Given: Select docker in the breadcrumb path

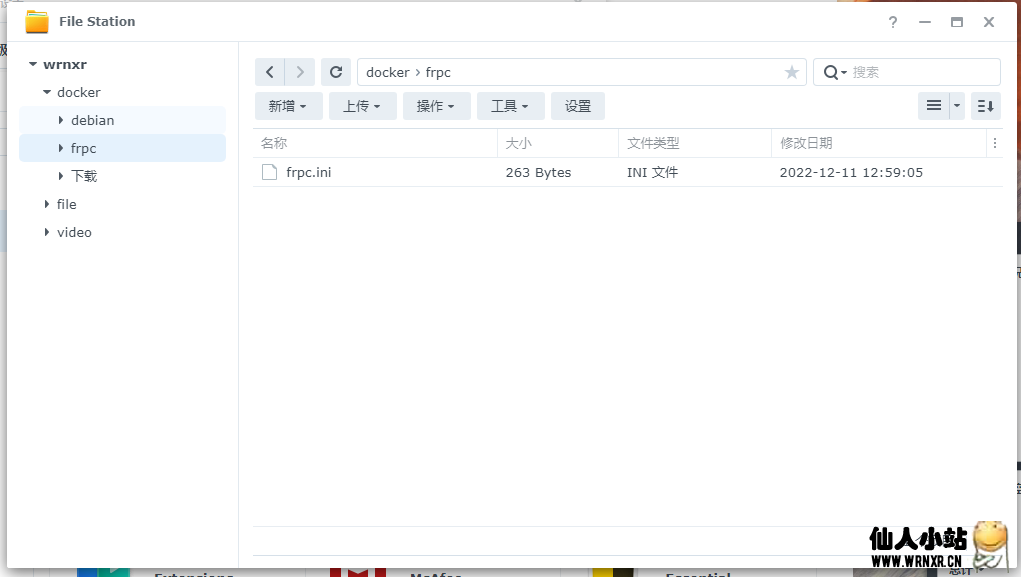Looking at the screenshot, I should point(388,71).
